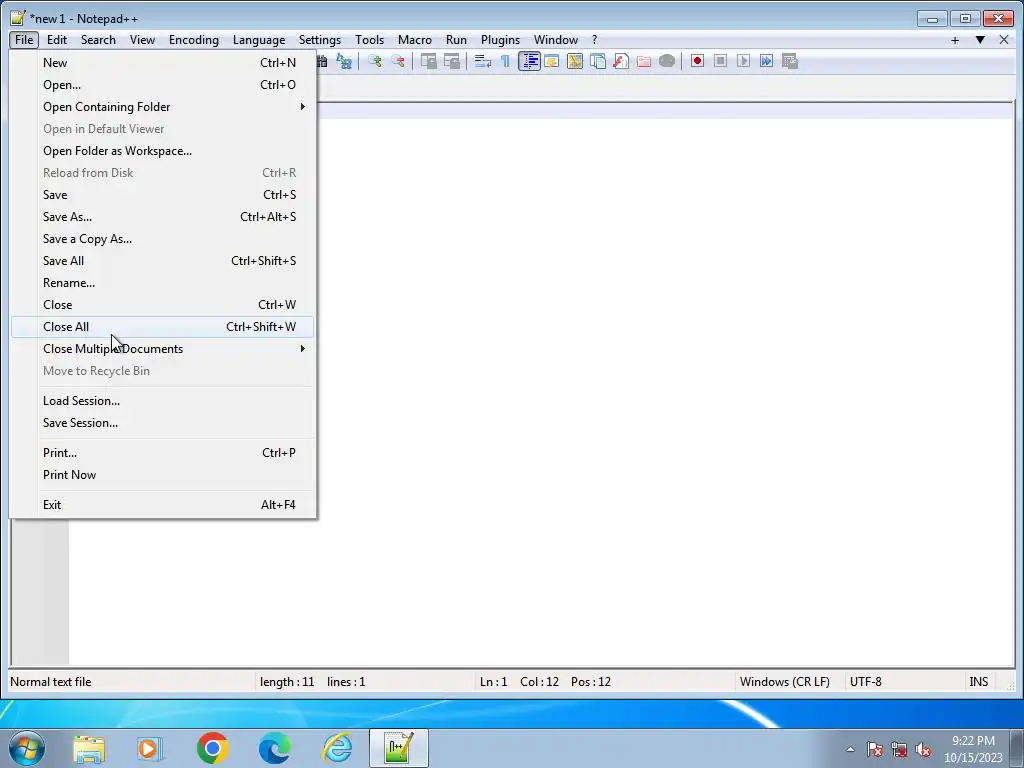Screen dimensions: 1024x768
Task: Choose Save As... menu entry
Action: pyautogui.click(x=163, y=217)
